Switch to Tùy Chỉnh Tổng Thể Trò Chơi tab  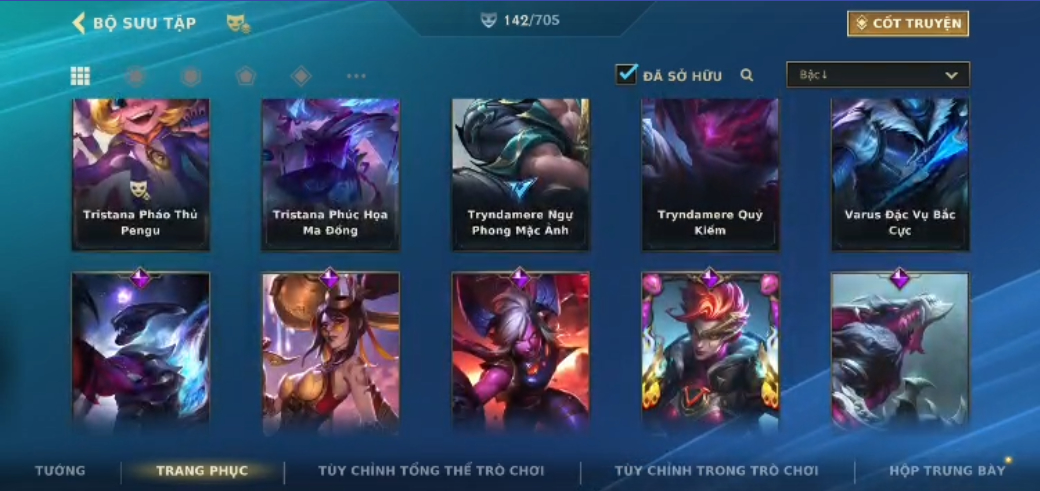[431, 471]
